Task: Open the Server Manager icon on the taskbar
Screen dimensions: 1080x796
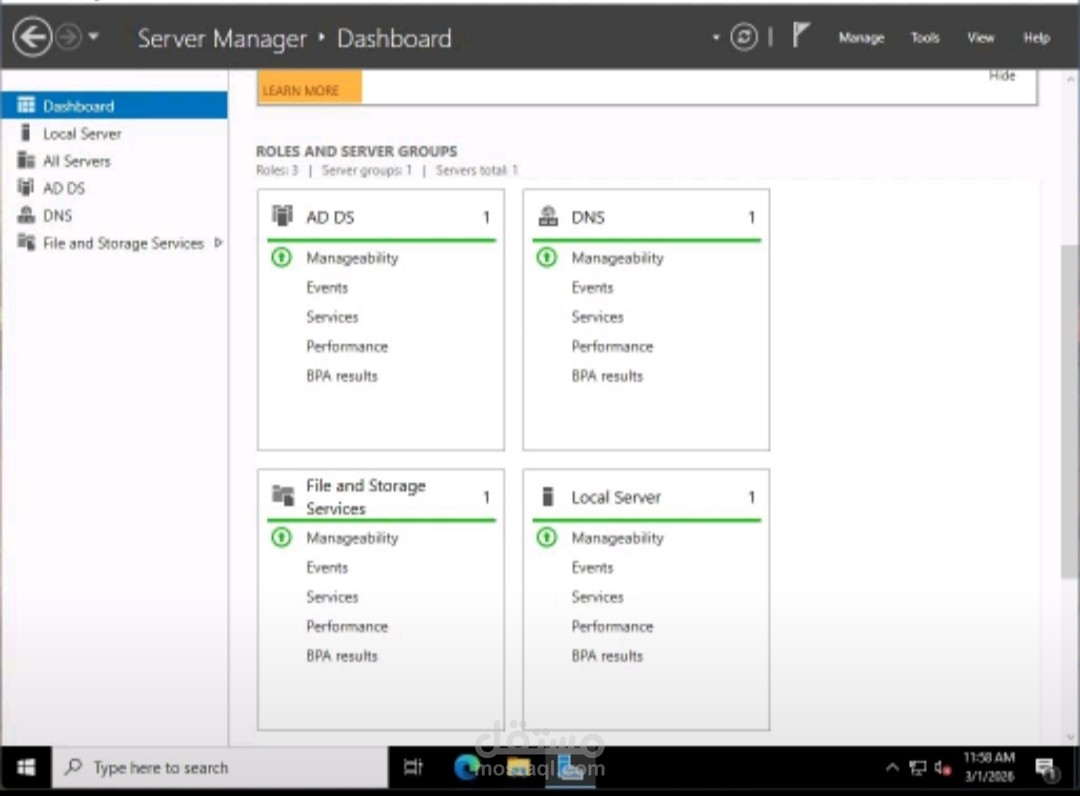Action: click(x=573, y=768)
